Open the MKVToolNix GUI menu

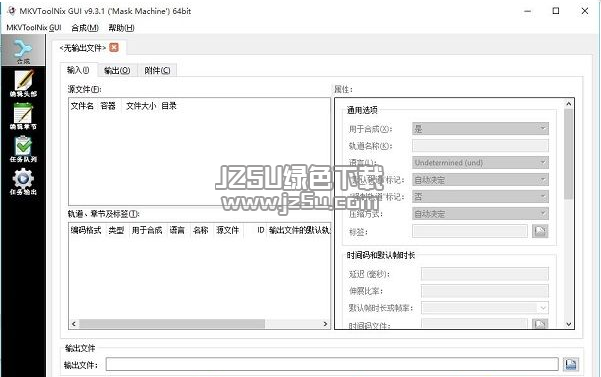[x=34, y=28]
